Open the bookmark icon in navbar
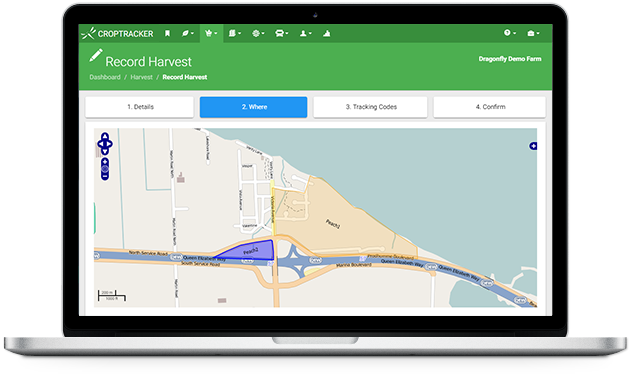 click(167, 33)
